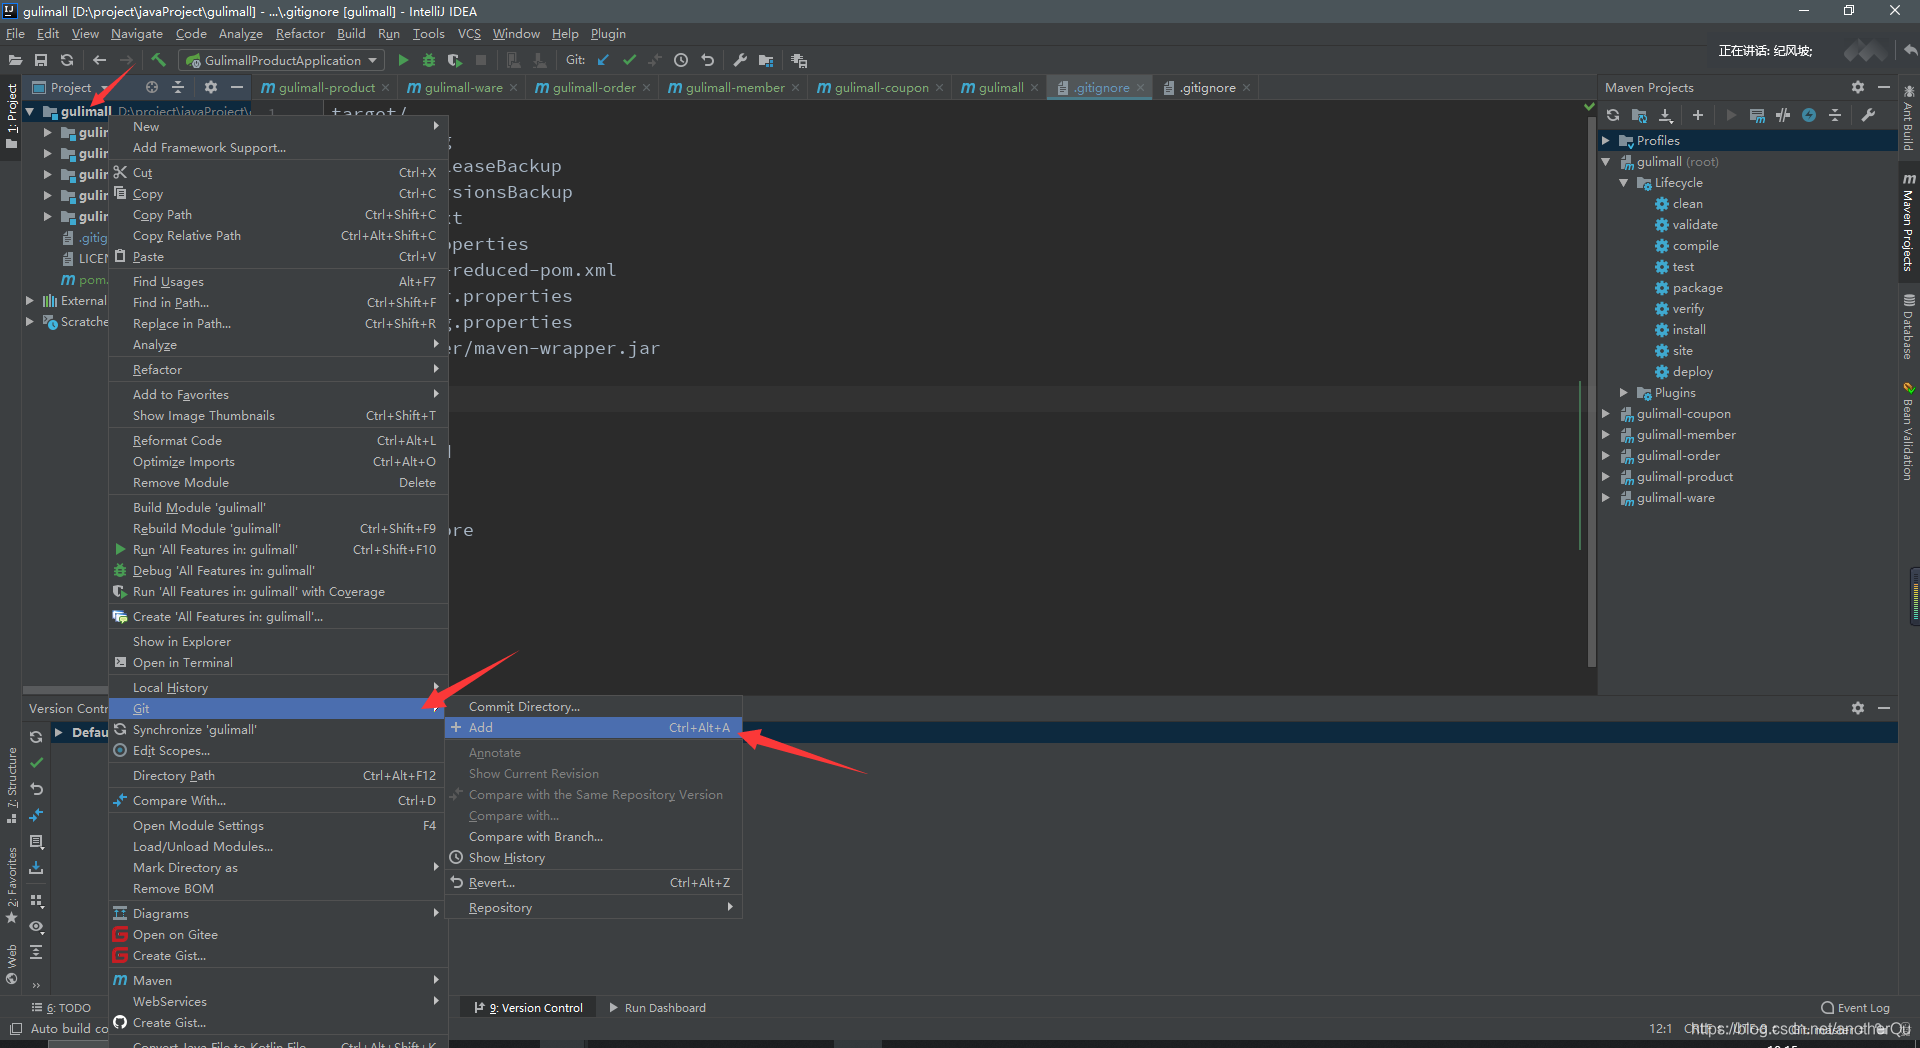
Task: Open Run Dashboard bottom tab
Action: click(x=657, y=1008)
